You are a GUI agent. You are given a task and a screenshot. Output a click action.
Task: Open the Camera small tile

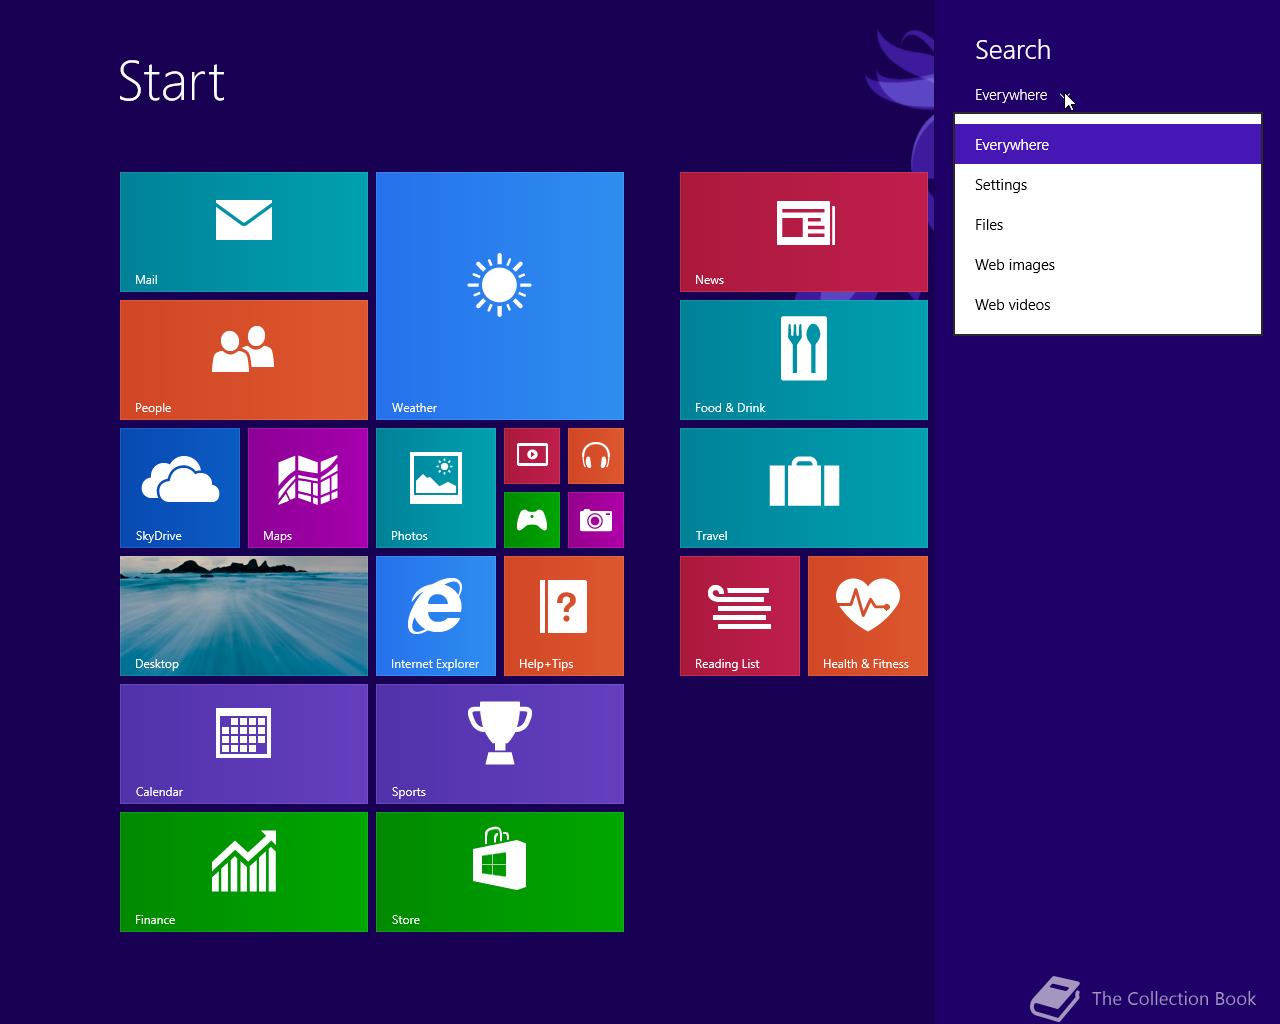[596, 520]
